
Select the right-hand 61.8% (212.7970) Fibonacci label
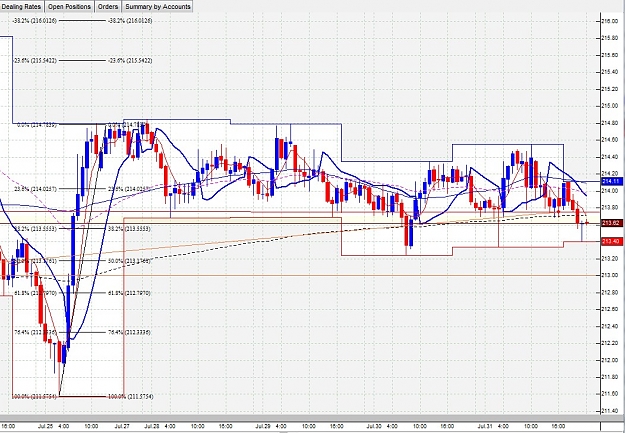click(x=129, y=293)
